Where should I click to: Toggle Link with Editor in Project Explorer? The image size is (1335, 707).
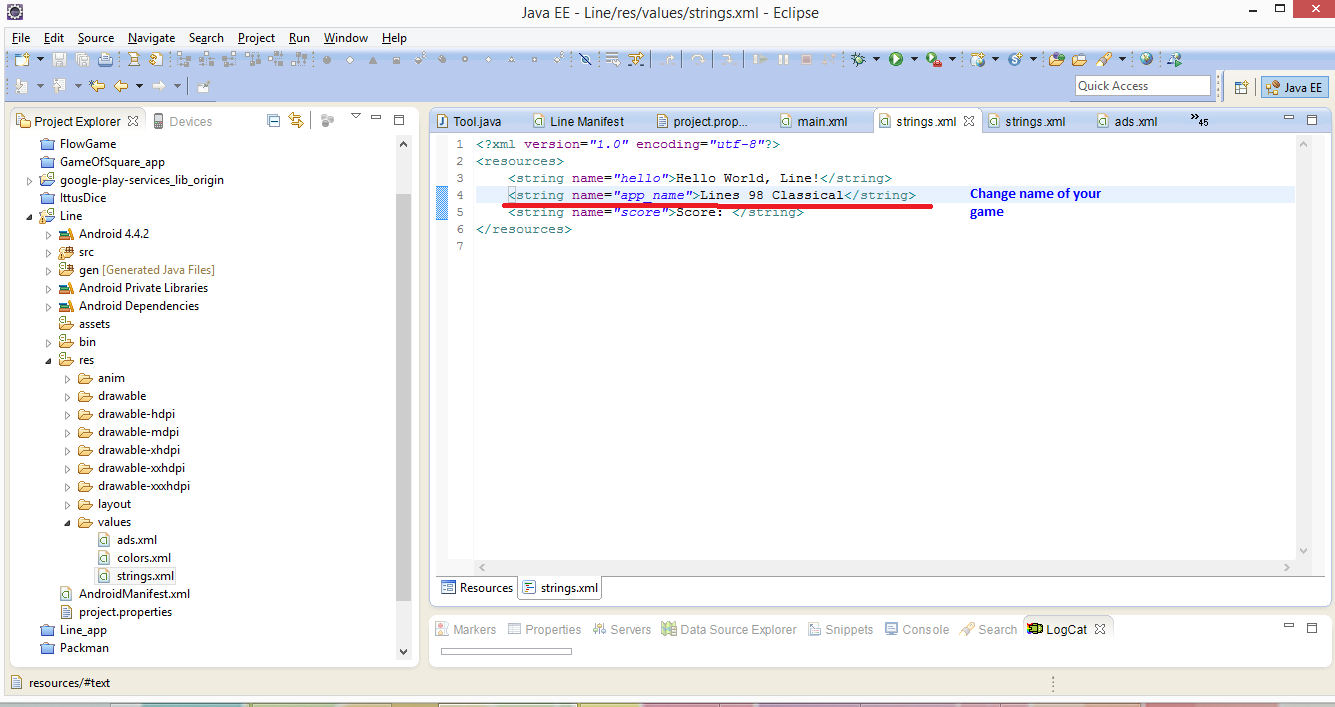pos(295,121)
